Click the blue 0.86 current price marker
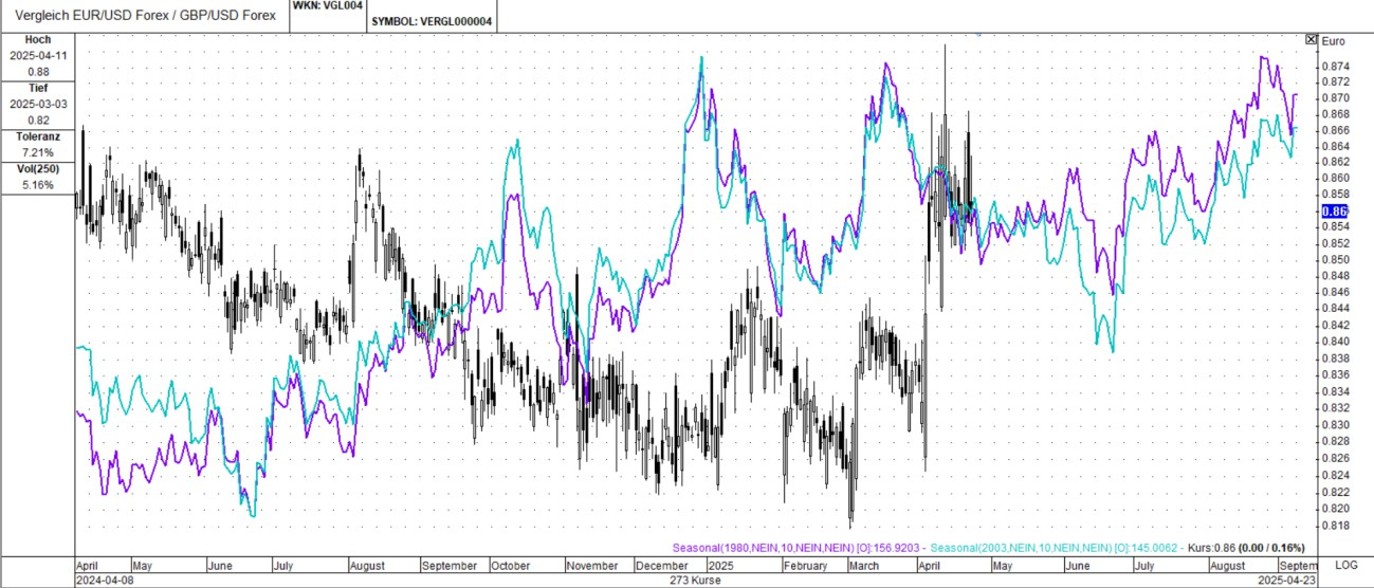Viewport: 1374px width, 588px height. 1335,211
